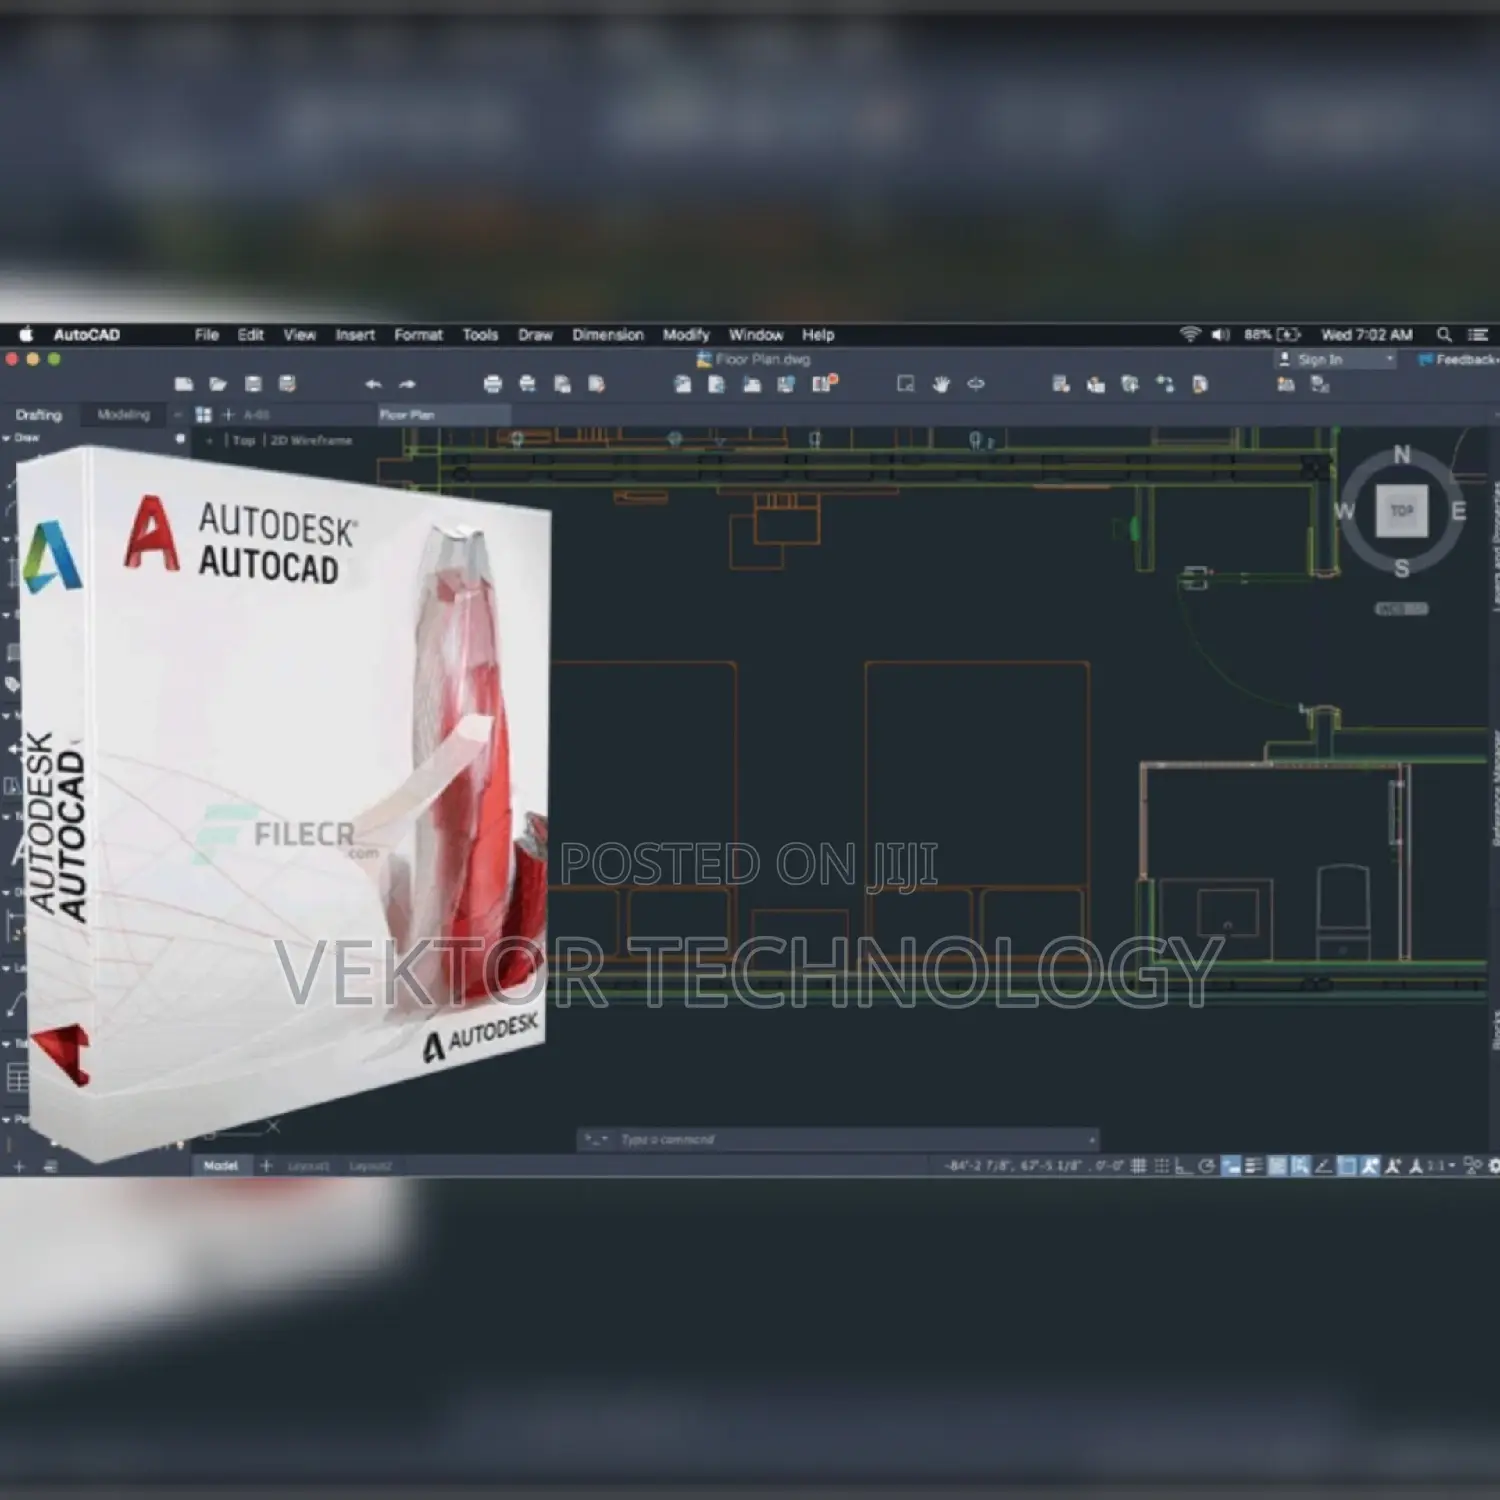Toggle Snap mode dotted grid icon
1500x1500 pixels.
tap(1161, 1166)
